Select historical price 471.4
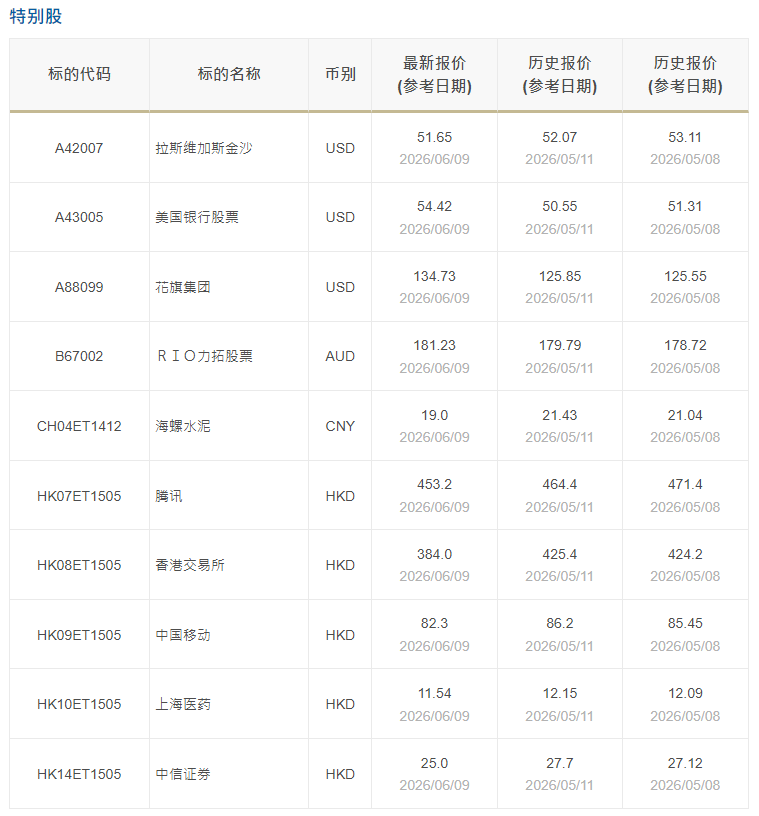The image size is (759, 816). coord(685,484)
